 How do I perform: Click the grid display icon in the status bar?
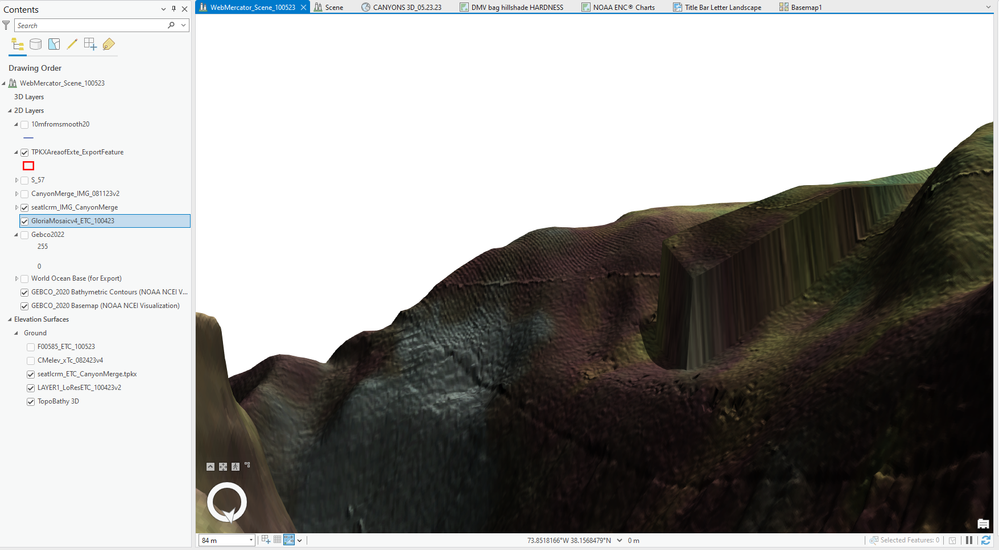pos(277,540)
